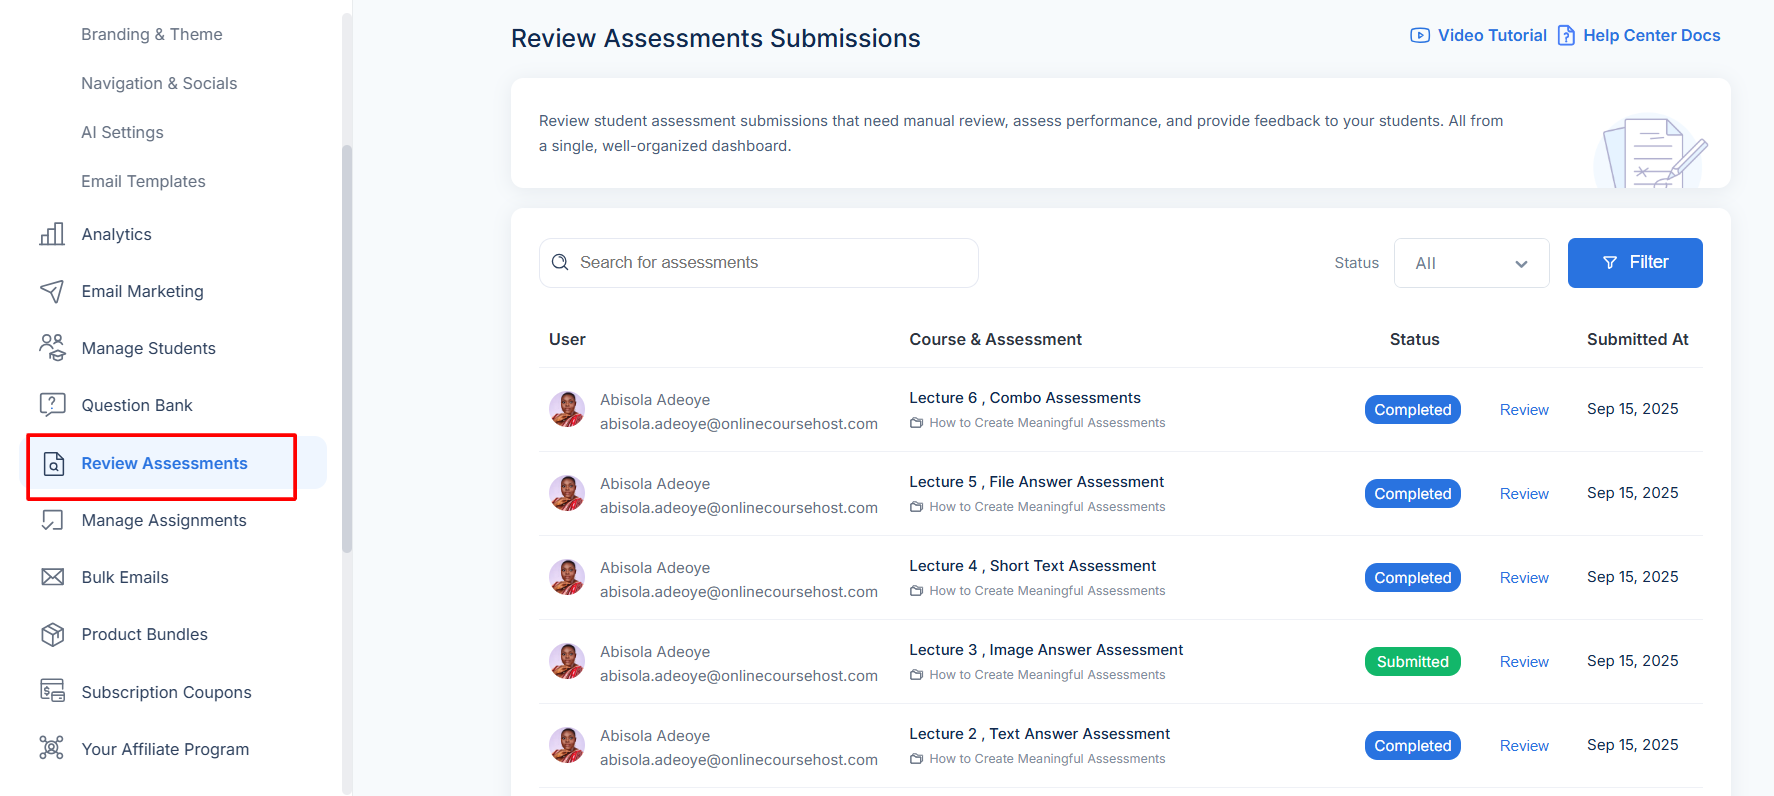Click the green Submitted badge for Lecture 3
Viewport: 1774px width, 796px height.
[1412, 662]
